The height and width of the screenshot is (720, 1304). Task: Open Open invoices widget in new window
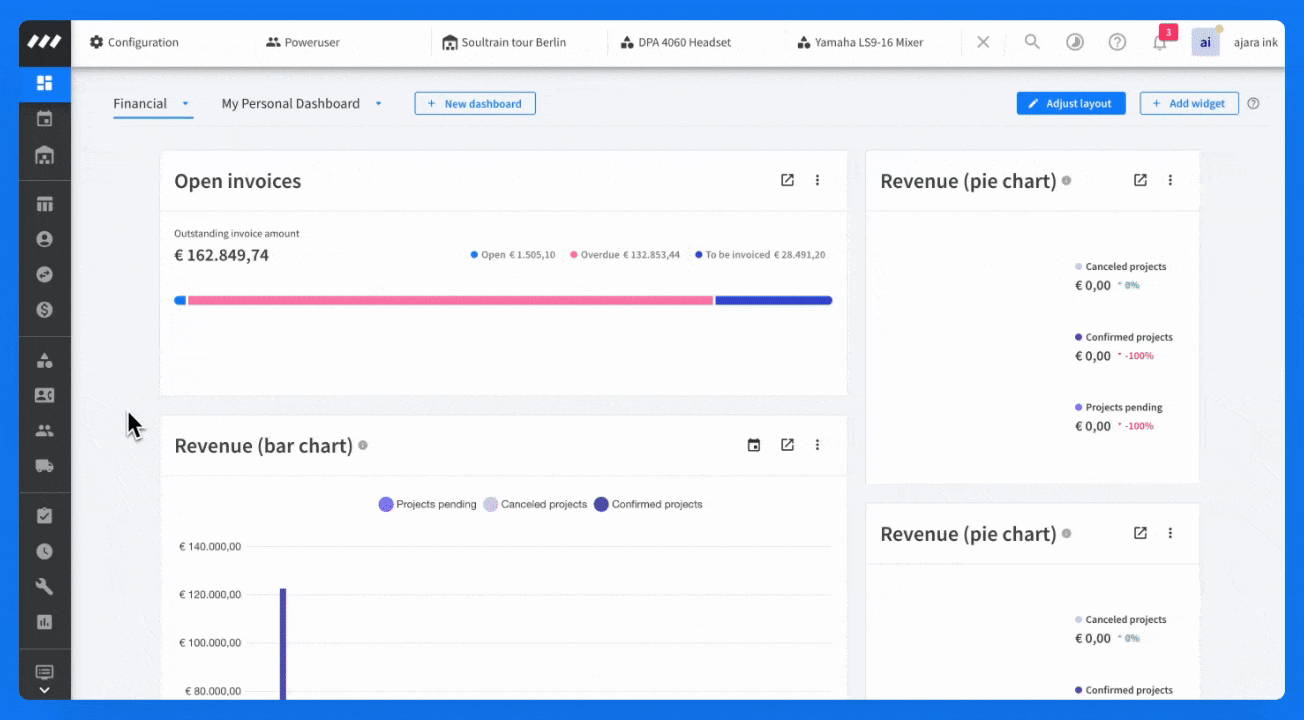click(787, 180)
